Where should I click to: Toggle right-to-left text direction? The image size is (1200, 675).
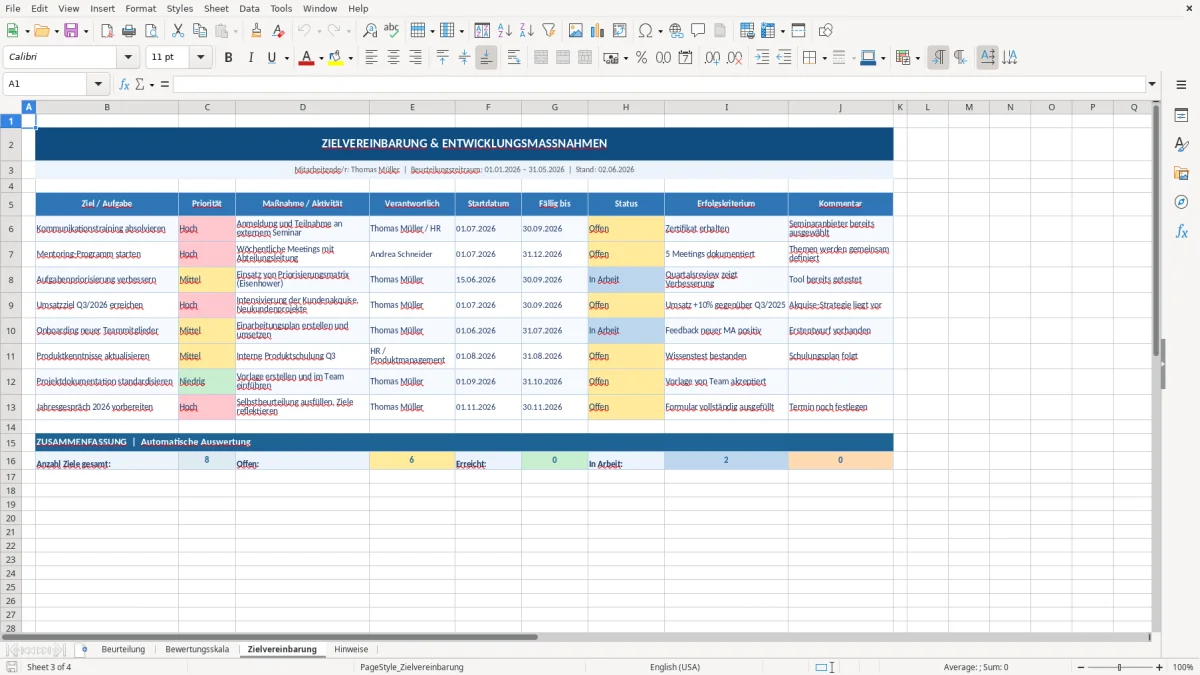960,58
